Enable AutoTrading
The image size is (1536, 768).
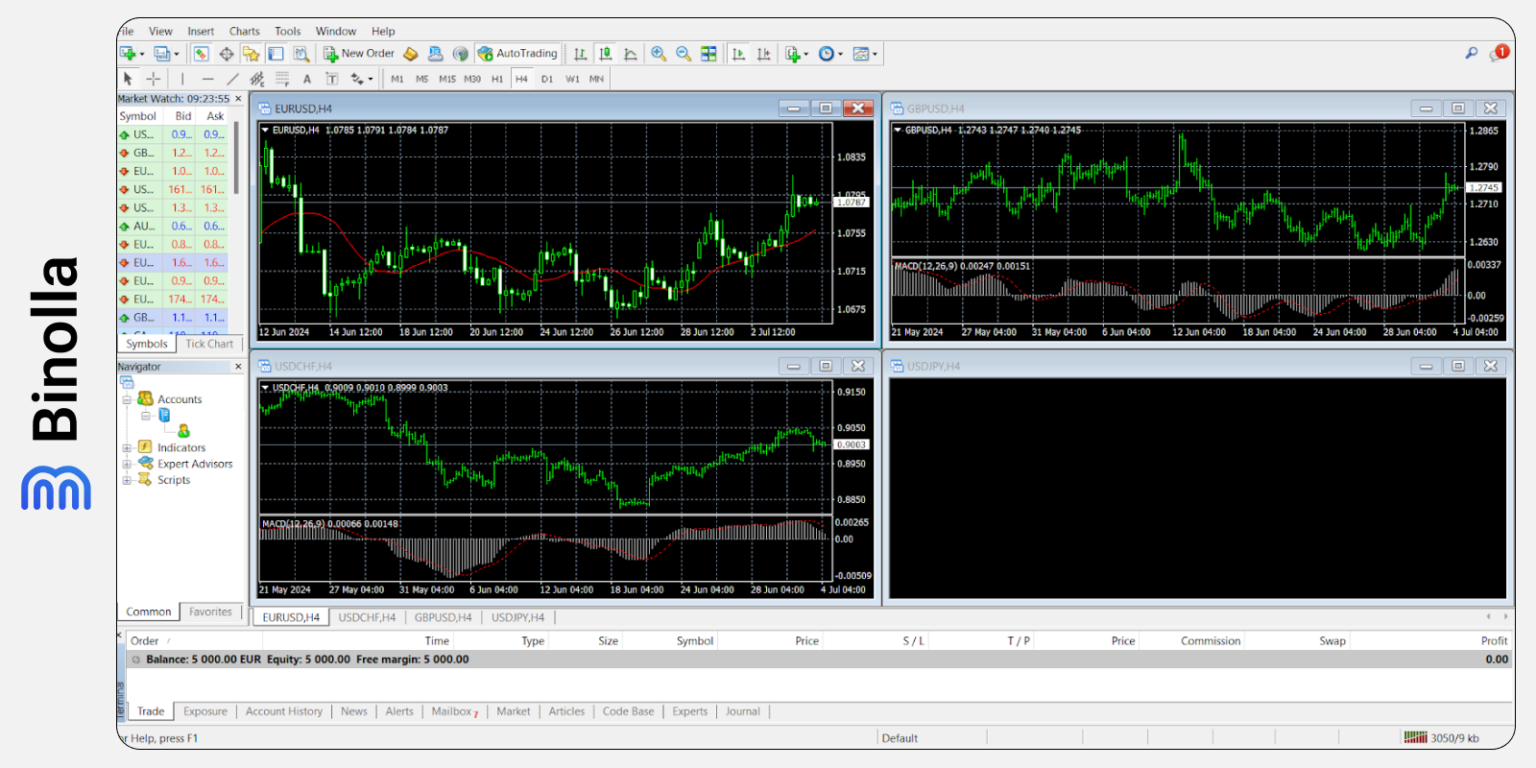click(519, 53)
